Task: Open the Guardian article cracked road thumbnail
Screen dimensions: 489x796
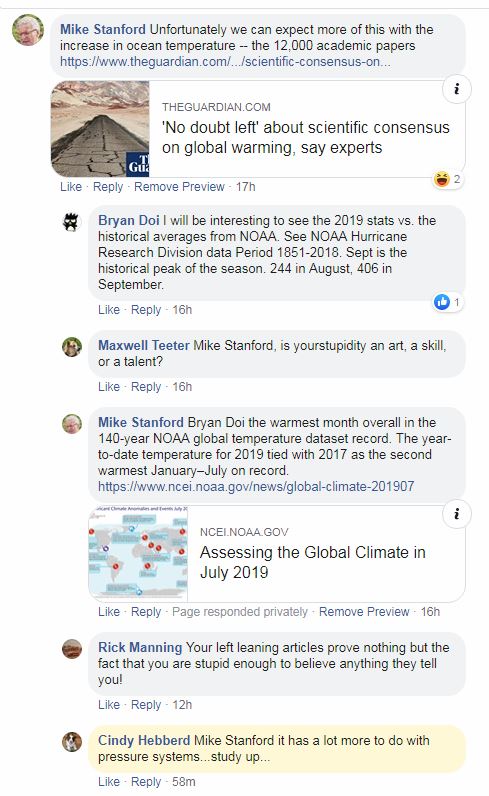Action: (100, 129)
